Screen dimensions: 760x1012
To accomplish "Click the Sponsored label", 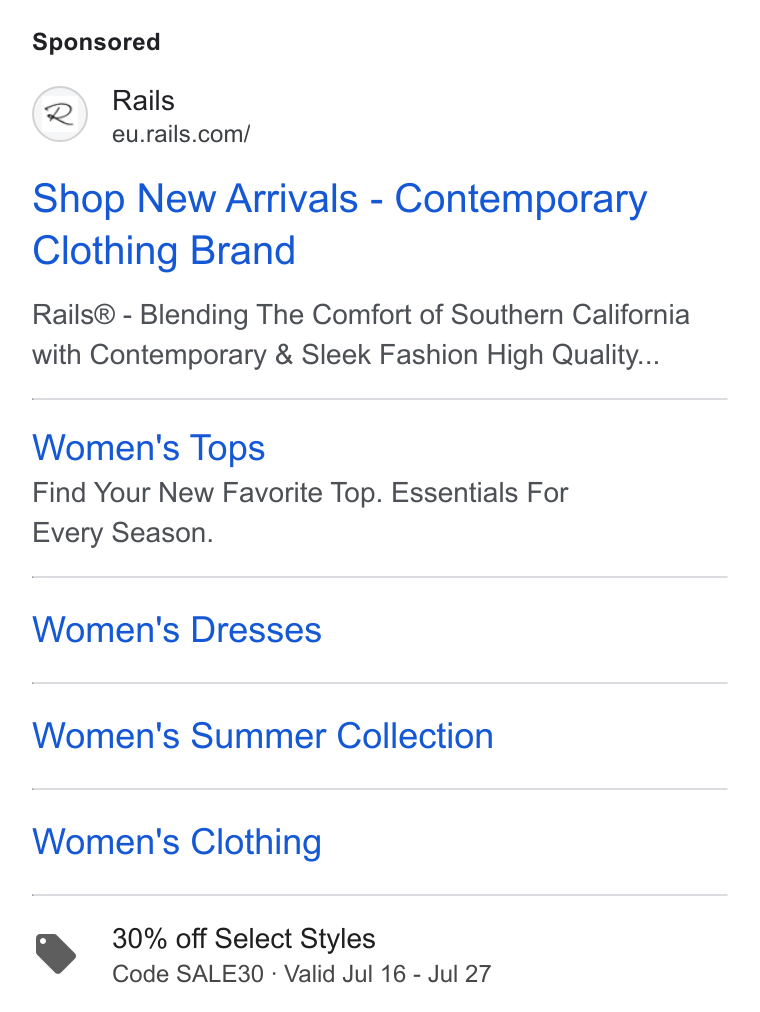I will 96,42.
